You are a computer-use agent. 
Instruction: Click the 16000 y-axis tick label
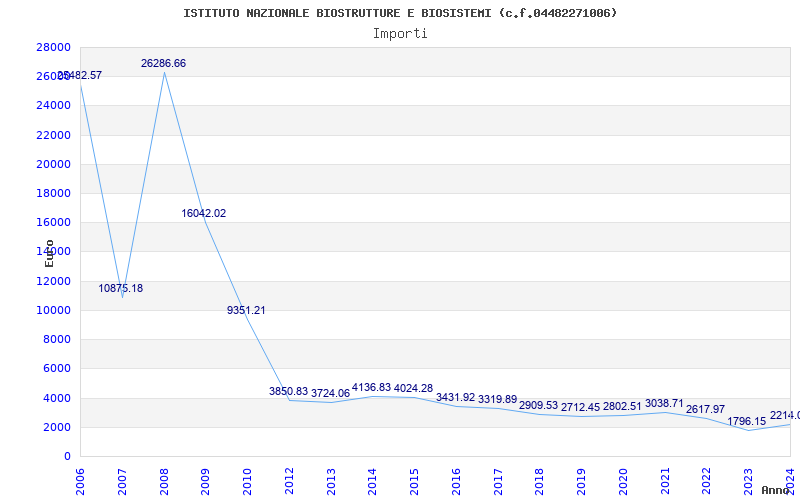pos(54,222)
